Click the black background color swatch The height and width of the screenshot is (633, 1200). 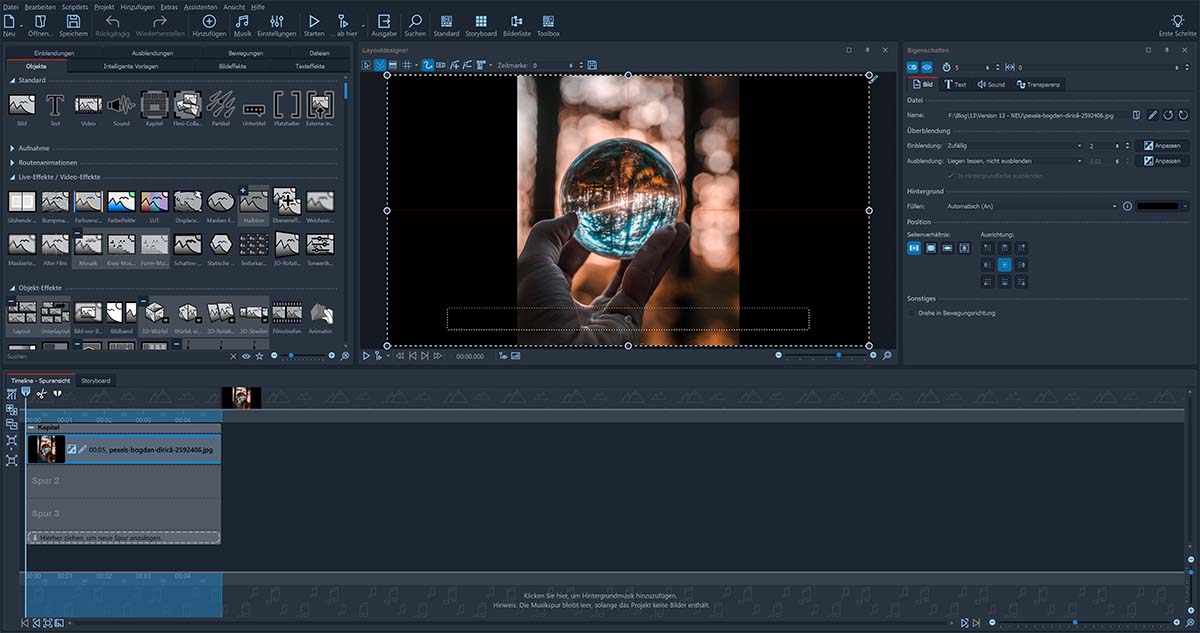point(1158,206)
